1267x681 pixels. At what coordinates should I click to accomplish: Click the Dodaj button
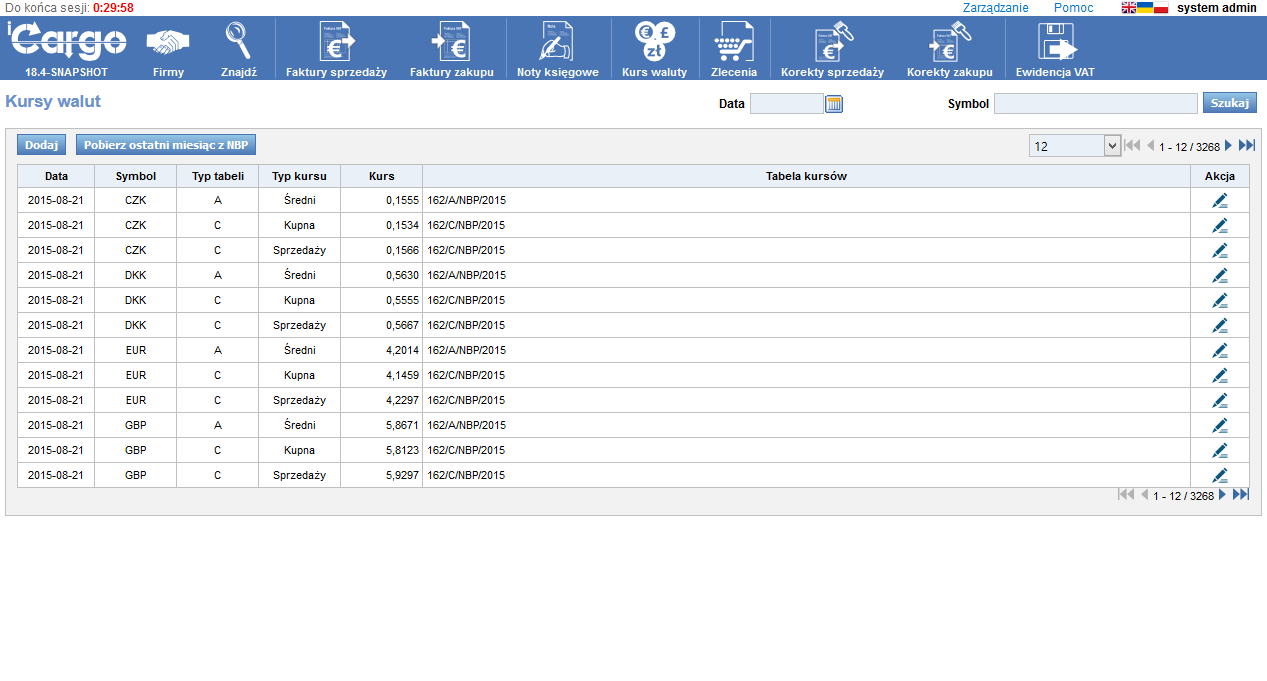point(41,145)
